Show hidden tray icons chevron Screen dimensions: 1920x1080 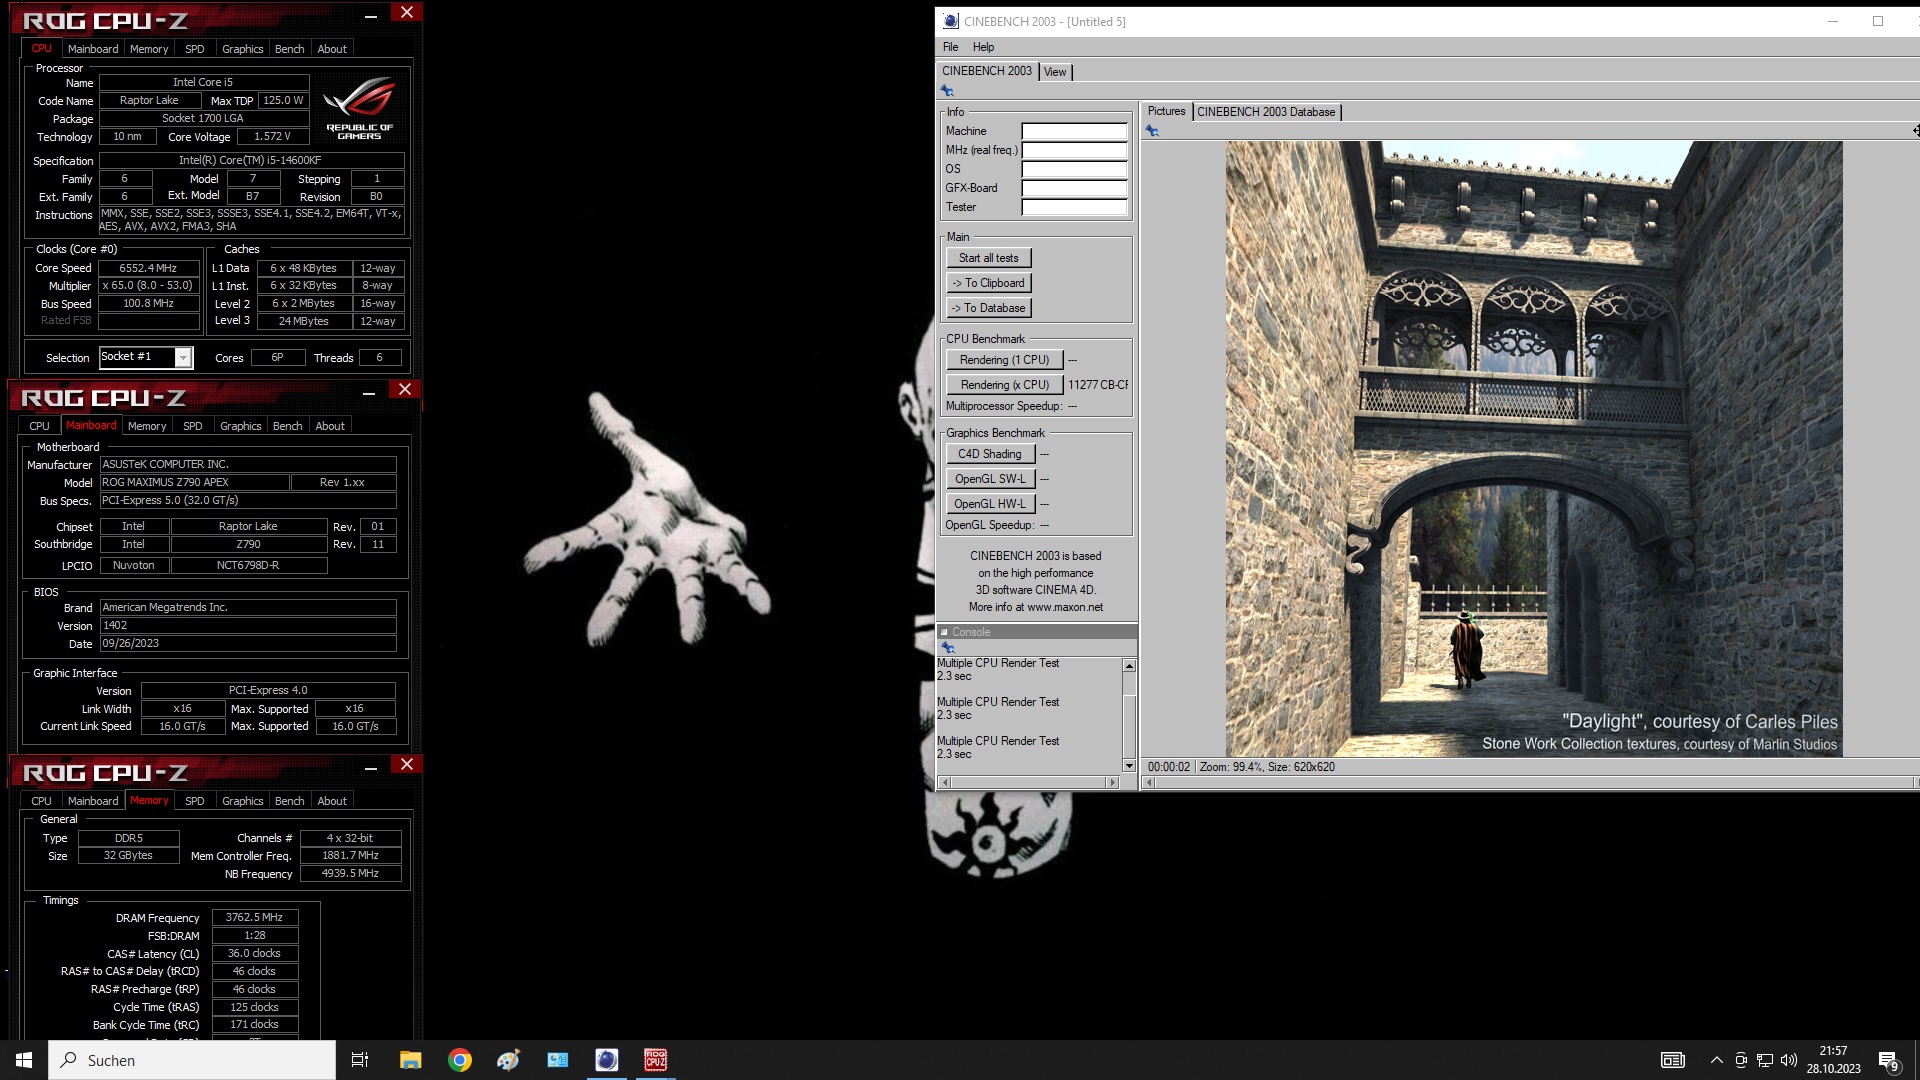coord(1717,1060)
